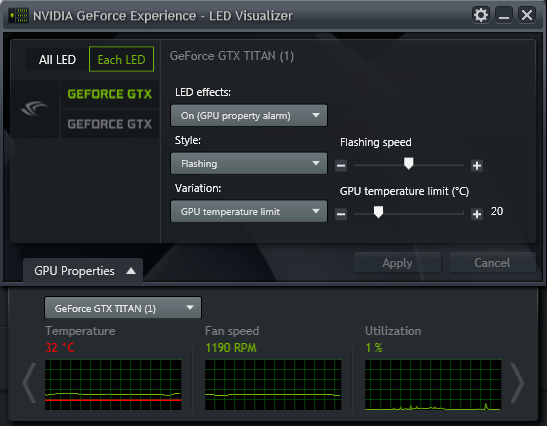Open the Style dropdown showing Flashing

tap(249, 163)
